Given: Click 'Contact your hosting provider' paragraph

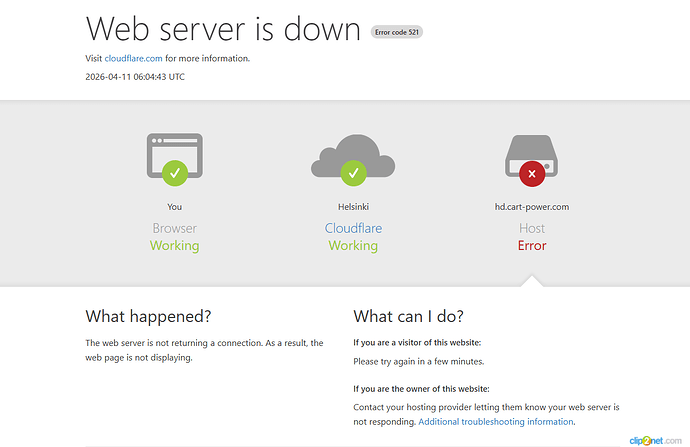Looking at the screenshot, I should coord(486,414).
